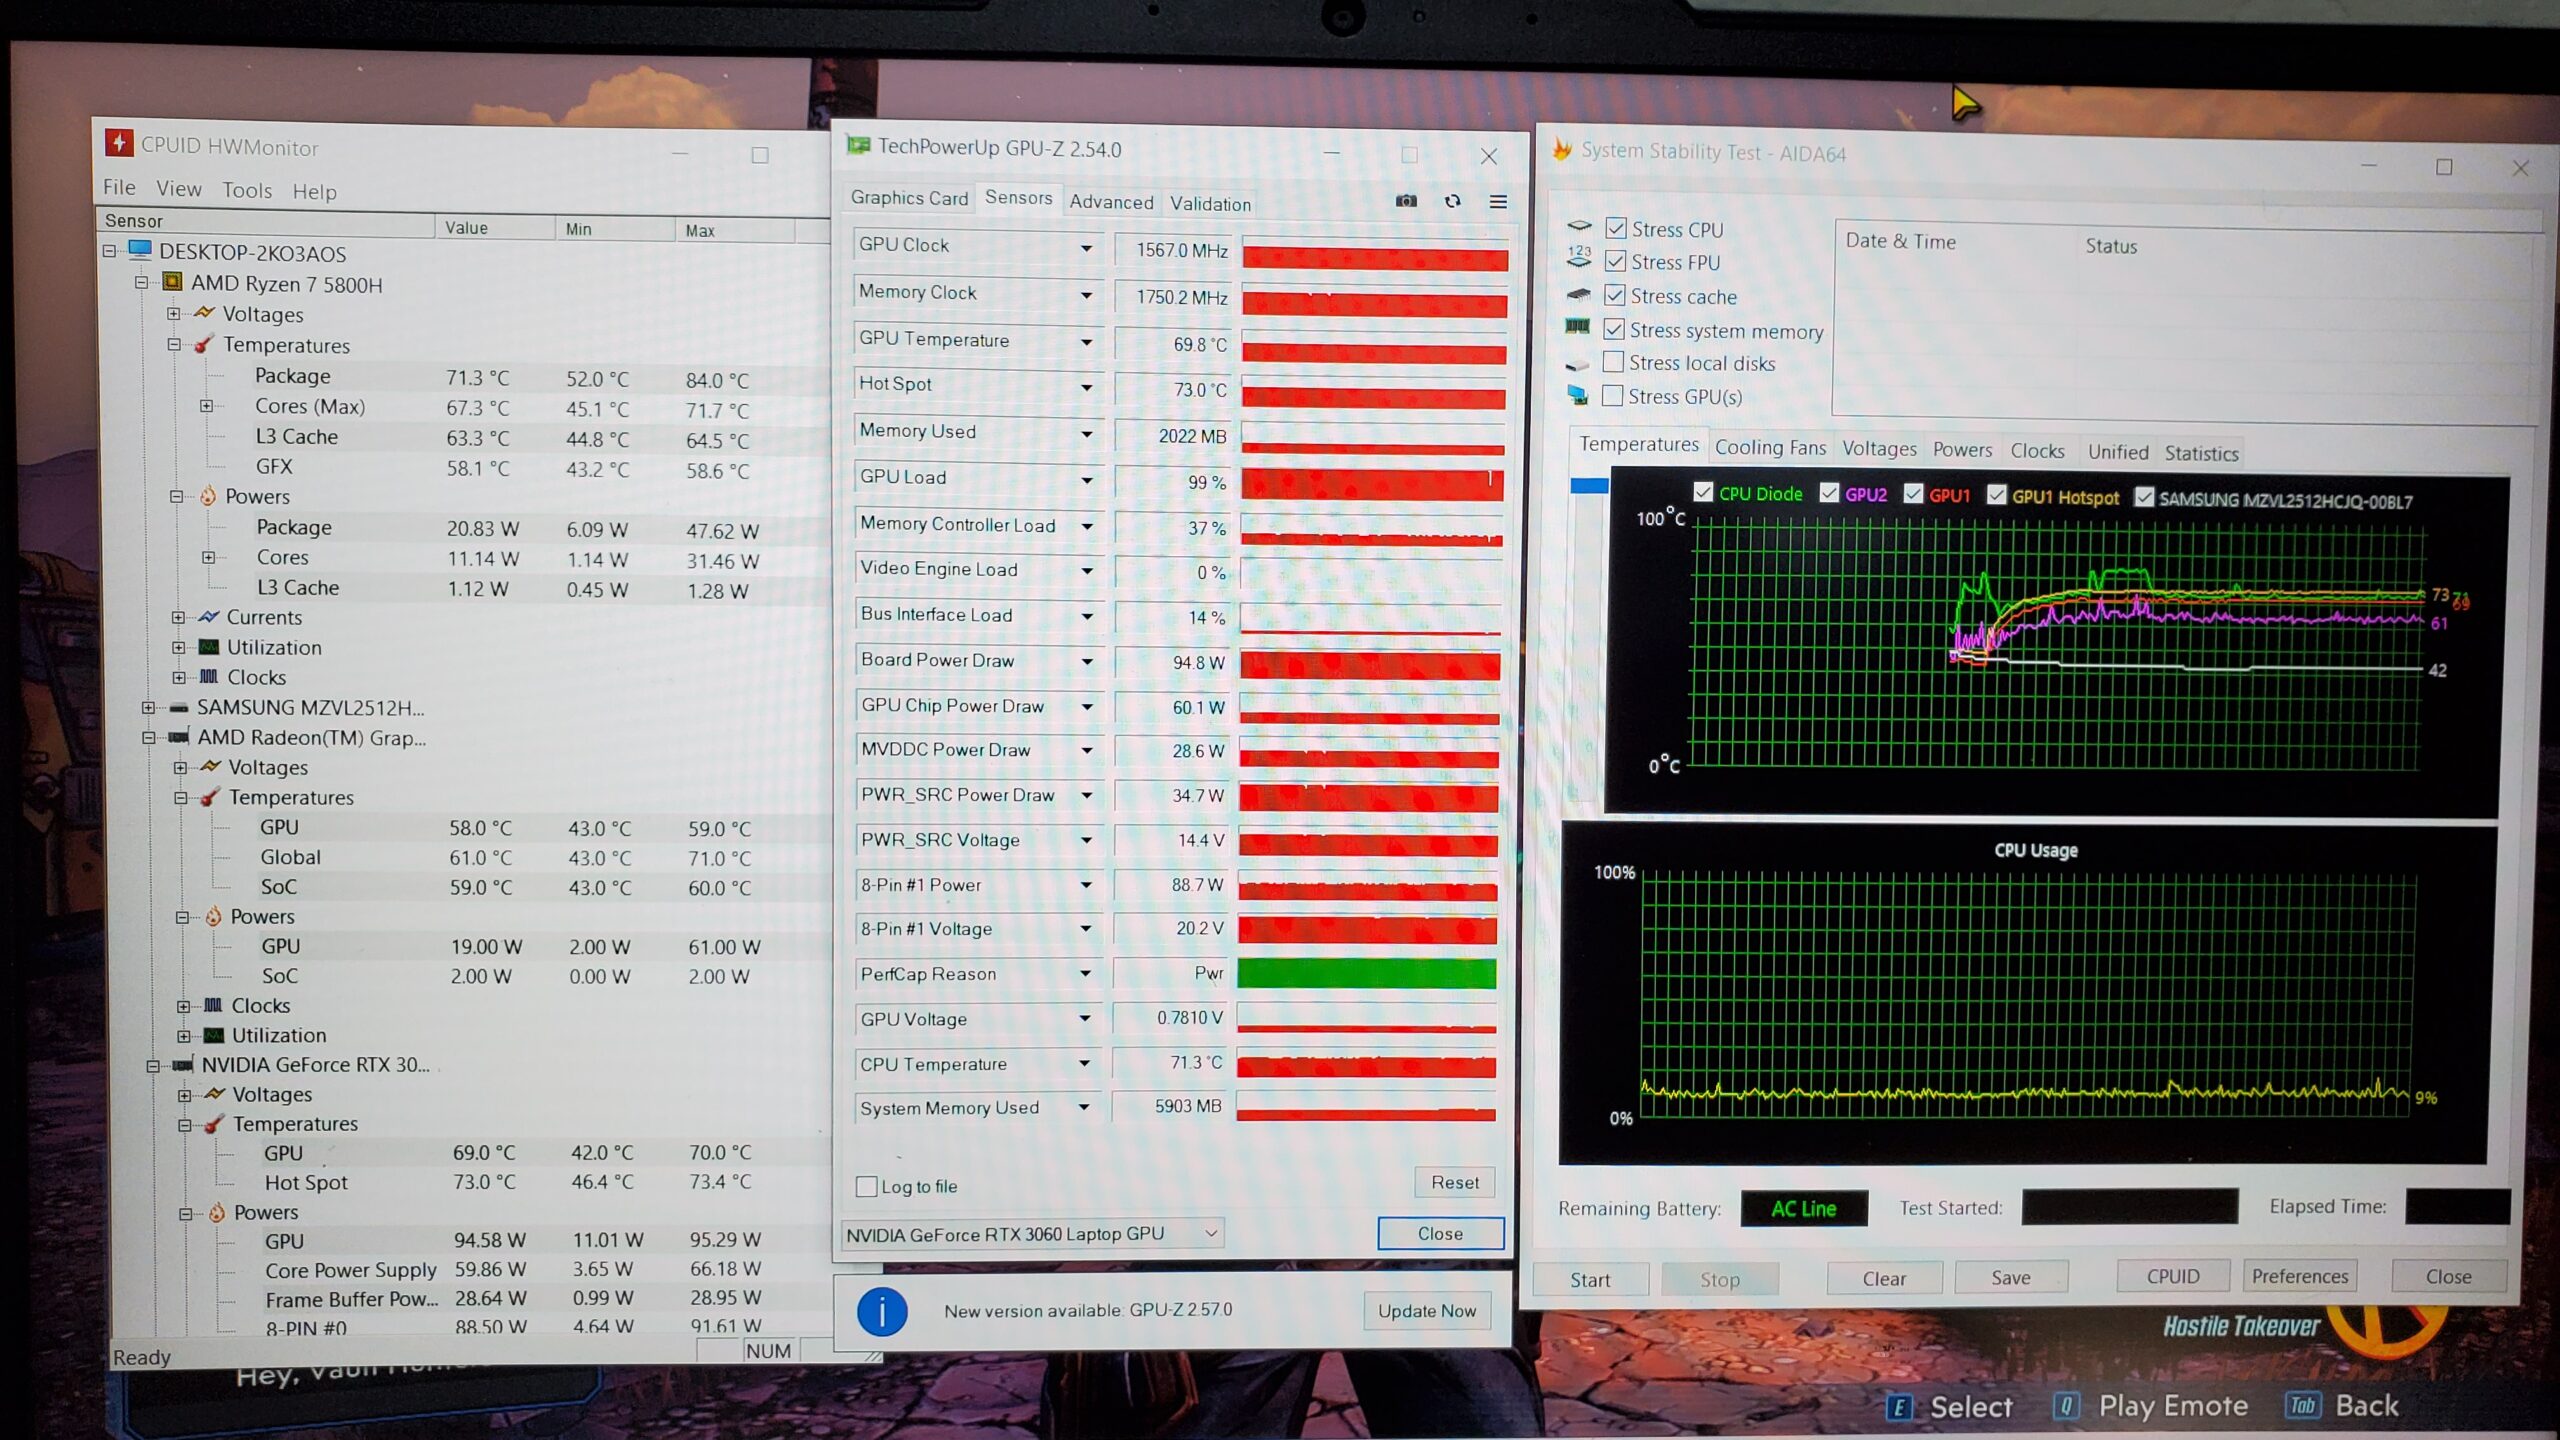Tick the Log to file checkbox

(866, 1187)
